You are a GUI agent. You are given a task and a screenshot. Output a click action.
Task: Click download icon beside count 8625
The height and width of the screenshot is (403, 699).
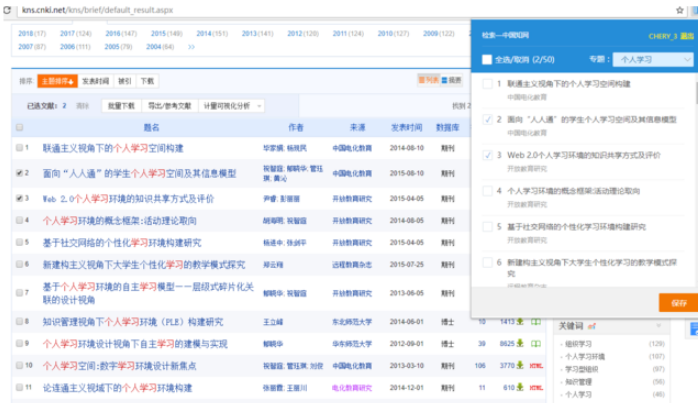point(520,344)
